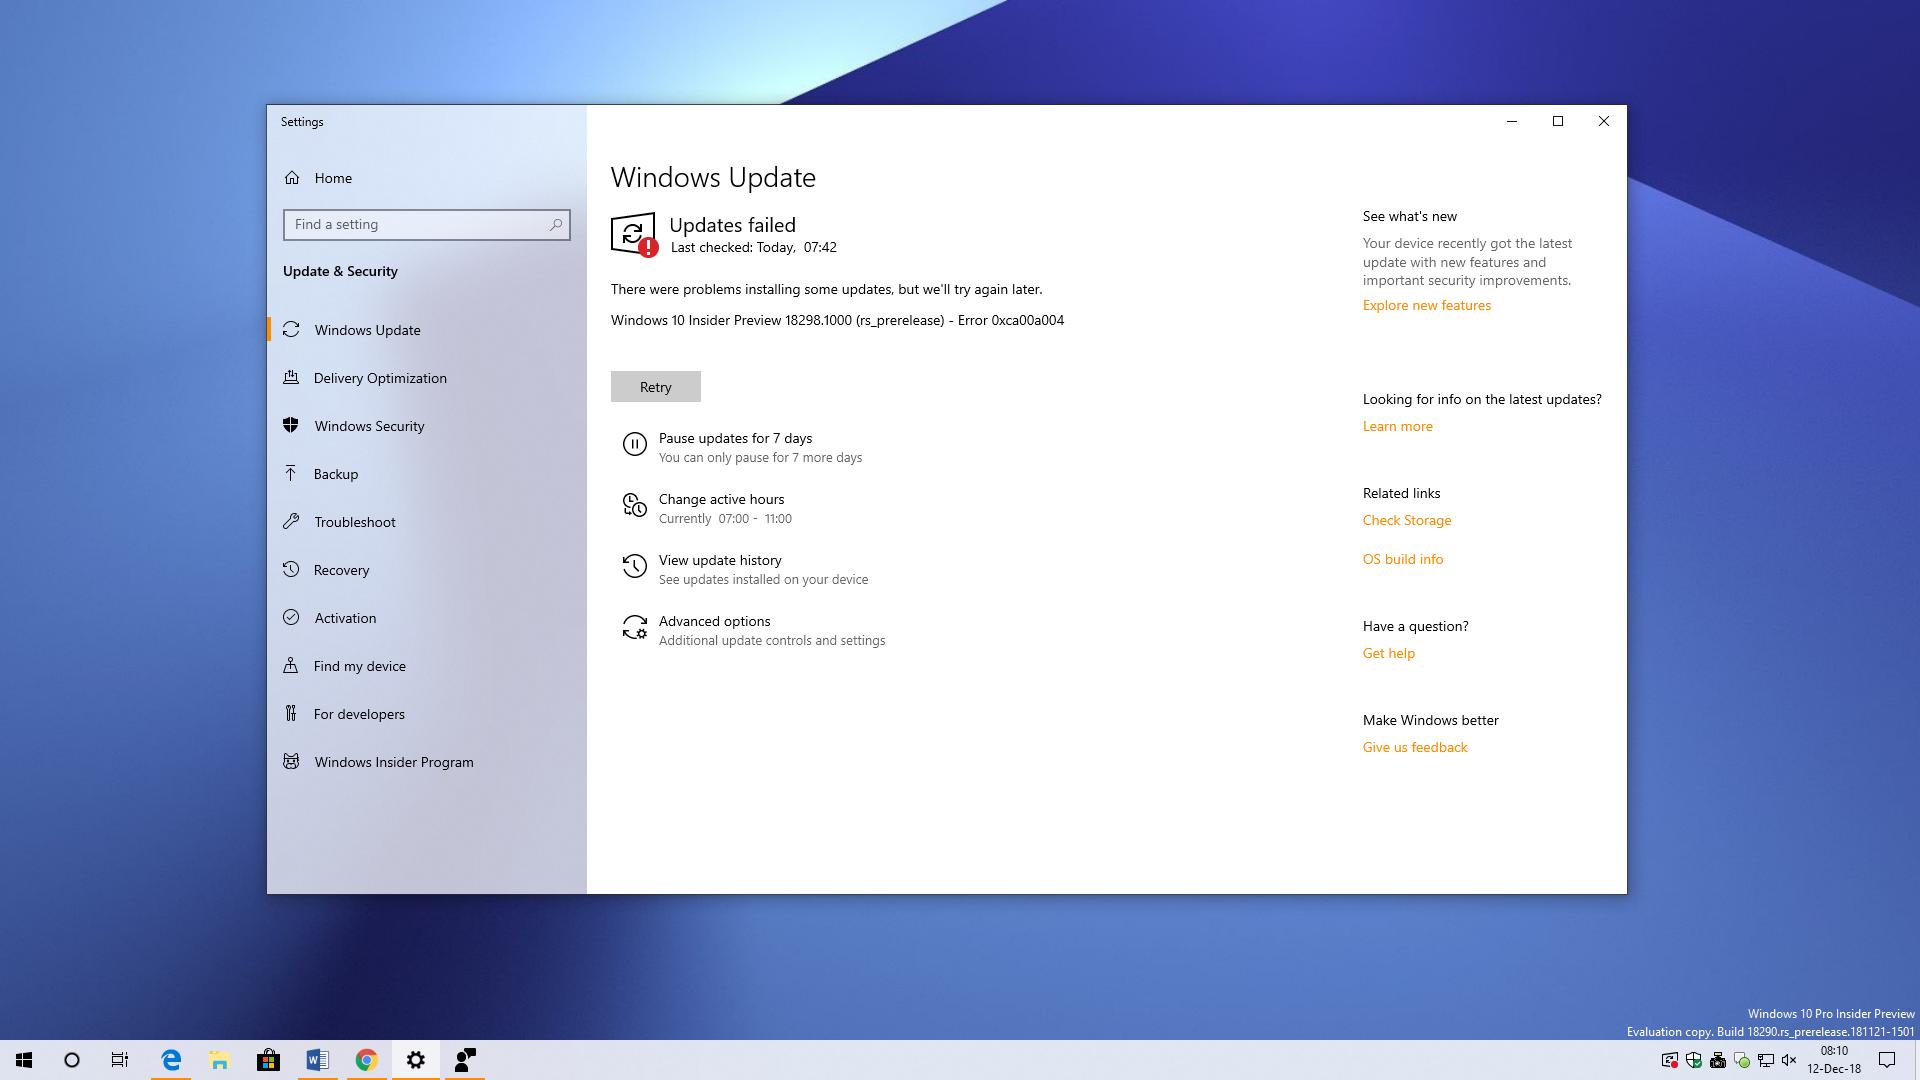Open File Explorer from taskbar
The height and width of the screenshot is (1080, 1920).
220,1060
